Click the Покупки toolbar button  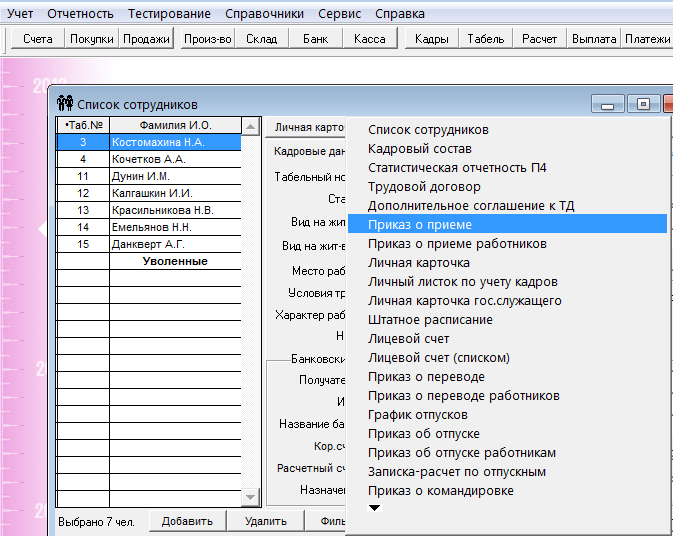coord(91,39)
